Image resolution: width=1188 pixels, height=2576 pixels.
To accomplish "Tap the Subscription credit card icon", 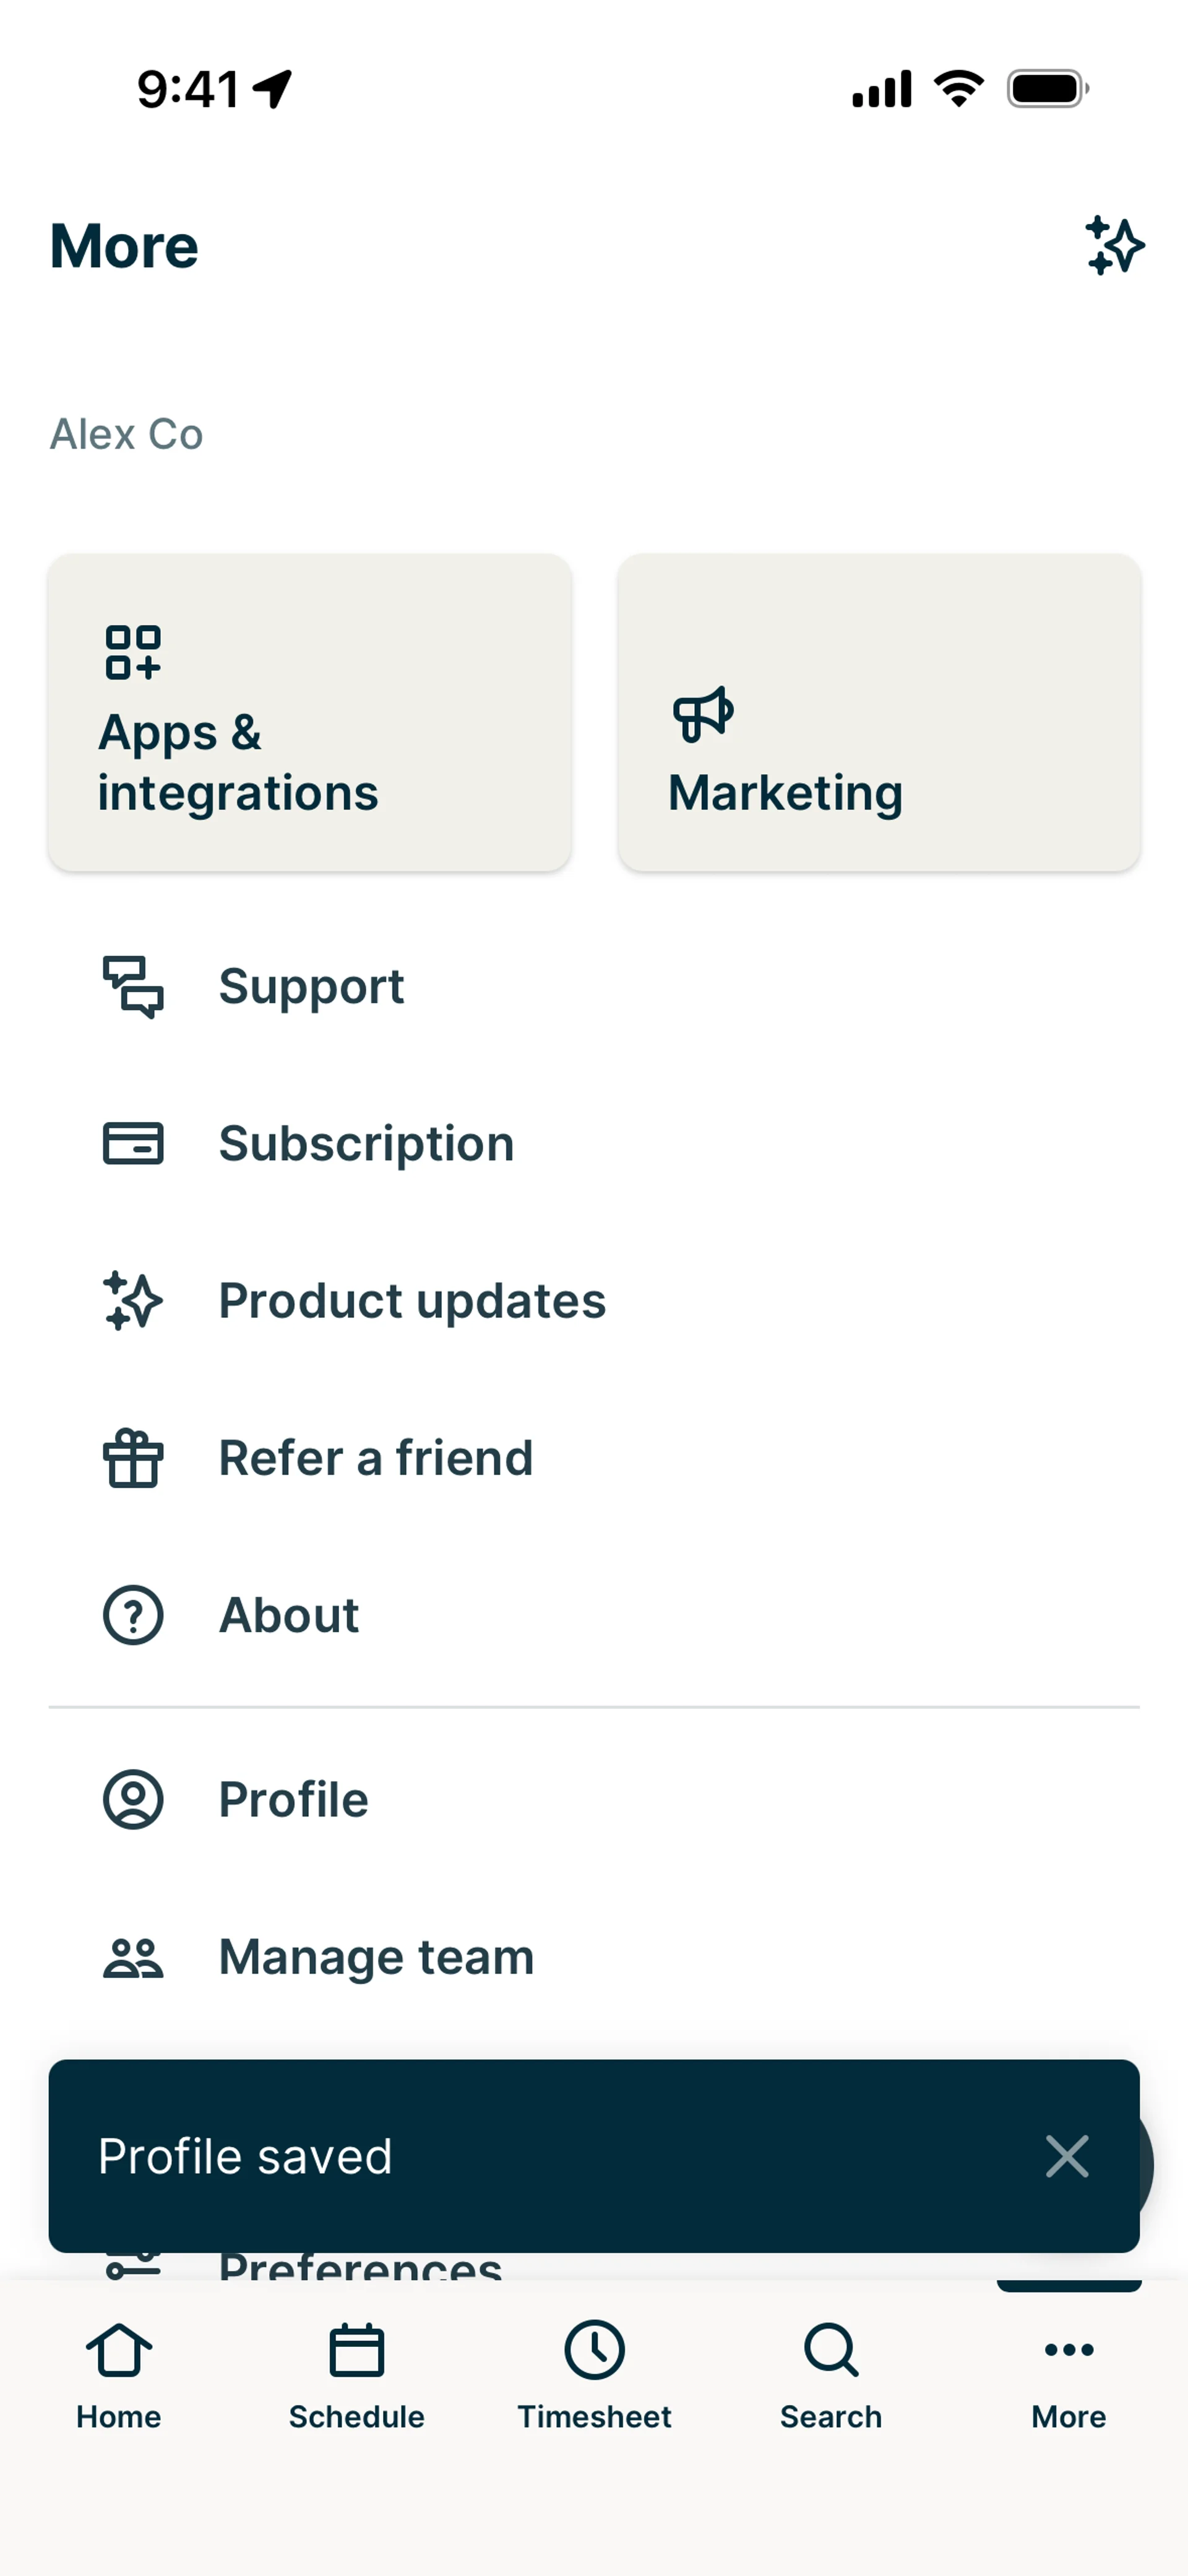I will [133, 1143].
